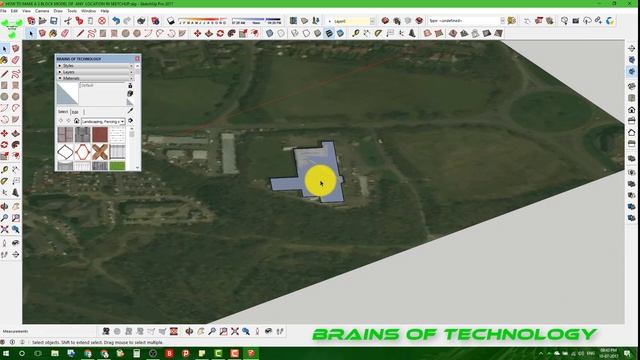Select the Zoom Extents tool in left toolbar
Screen dimensions: 640x360
4,229
